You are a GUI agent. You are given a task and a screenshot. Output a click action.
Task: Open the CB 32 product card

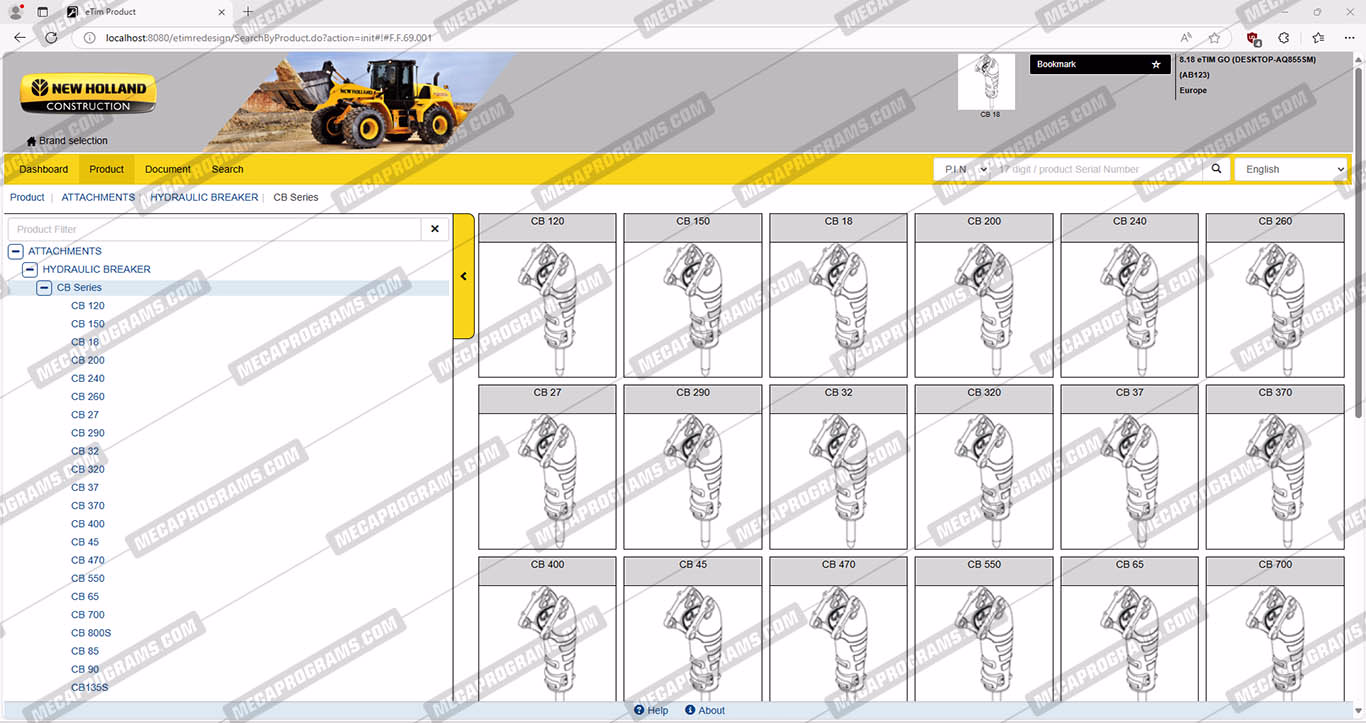838,467
